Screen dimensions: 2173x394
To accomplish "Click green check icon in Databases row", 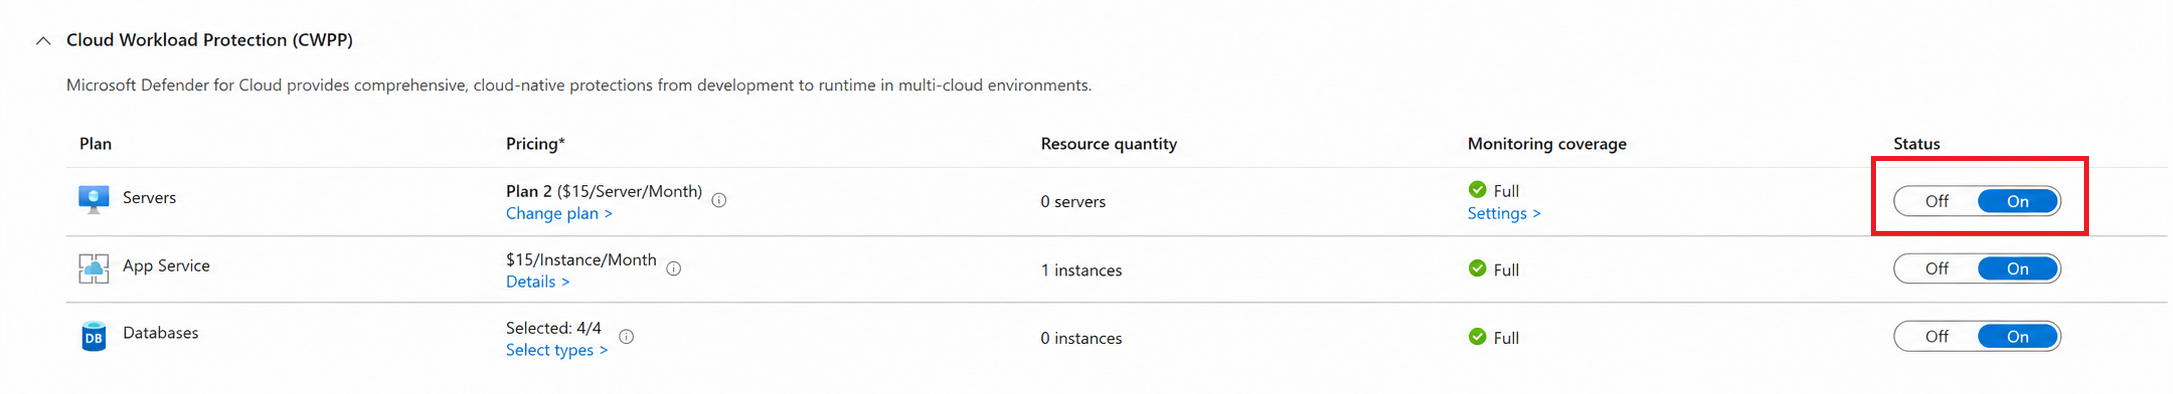I will pyautogui.click(x=1477, y=336).
